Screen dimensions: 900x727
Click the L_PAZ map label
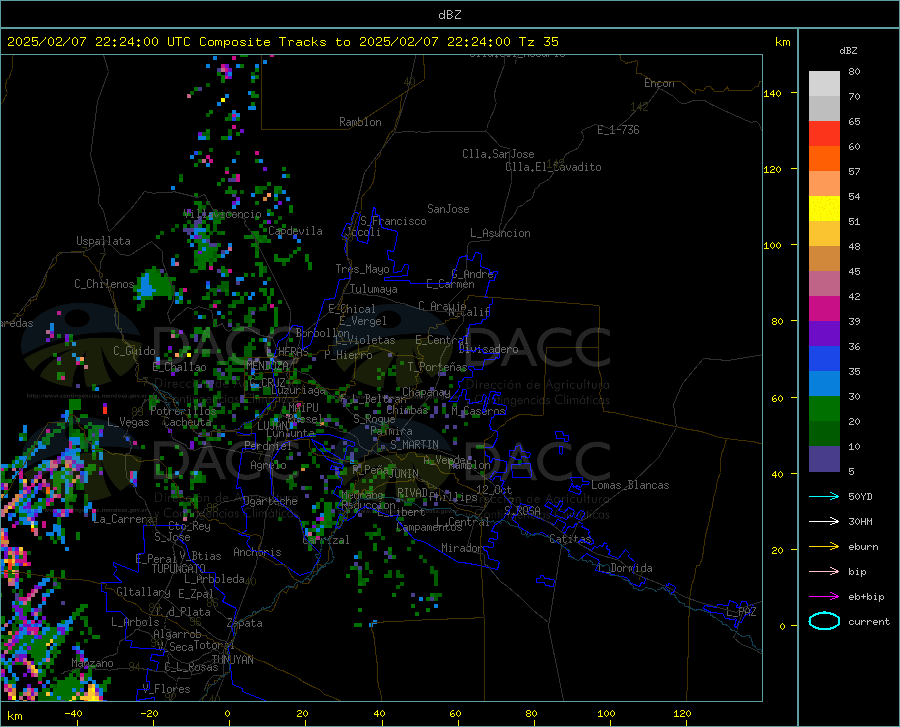[741, 612]
